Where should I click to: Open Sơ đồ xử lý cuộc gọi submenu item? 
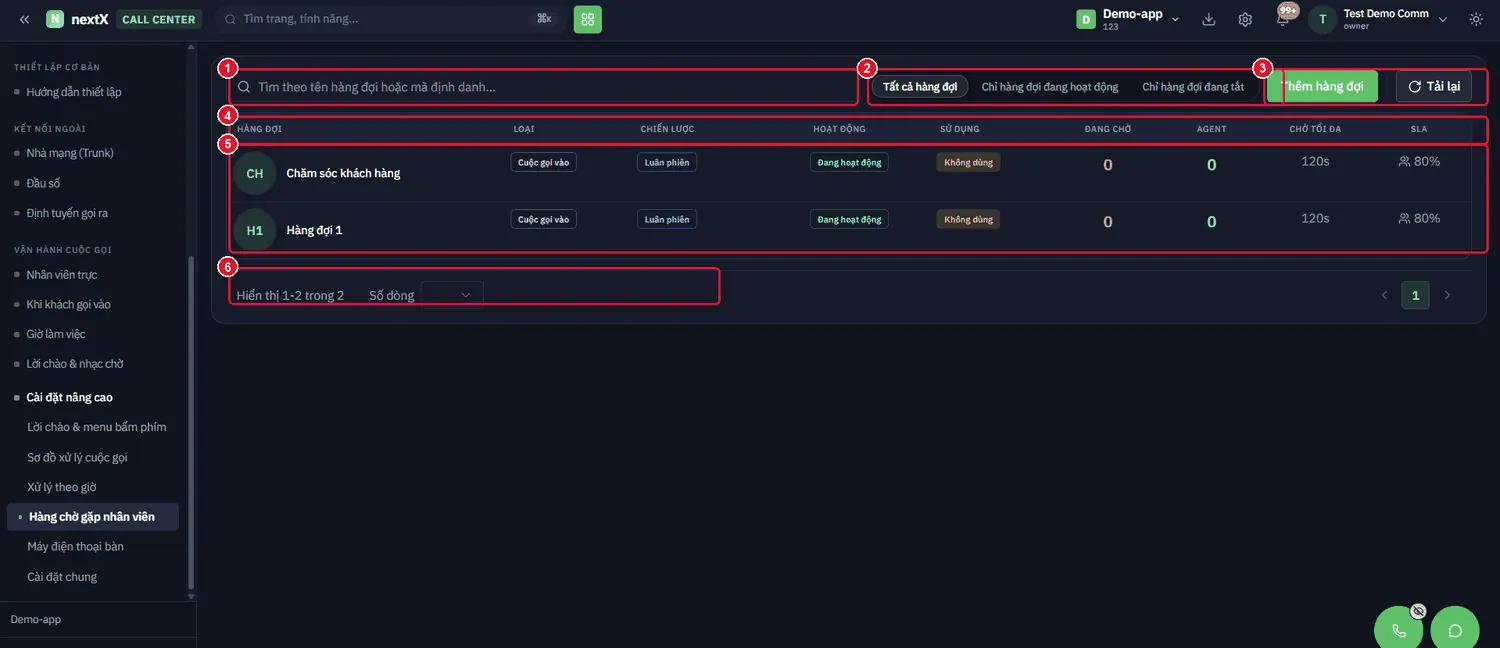[x=77, y=457]
